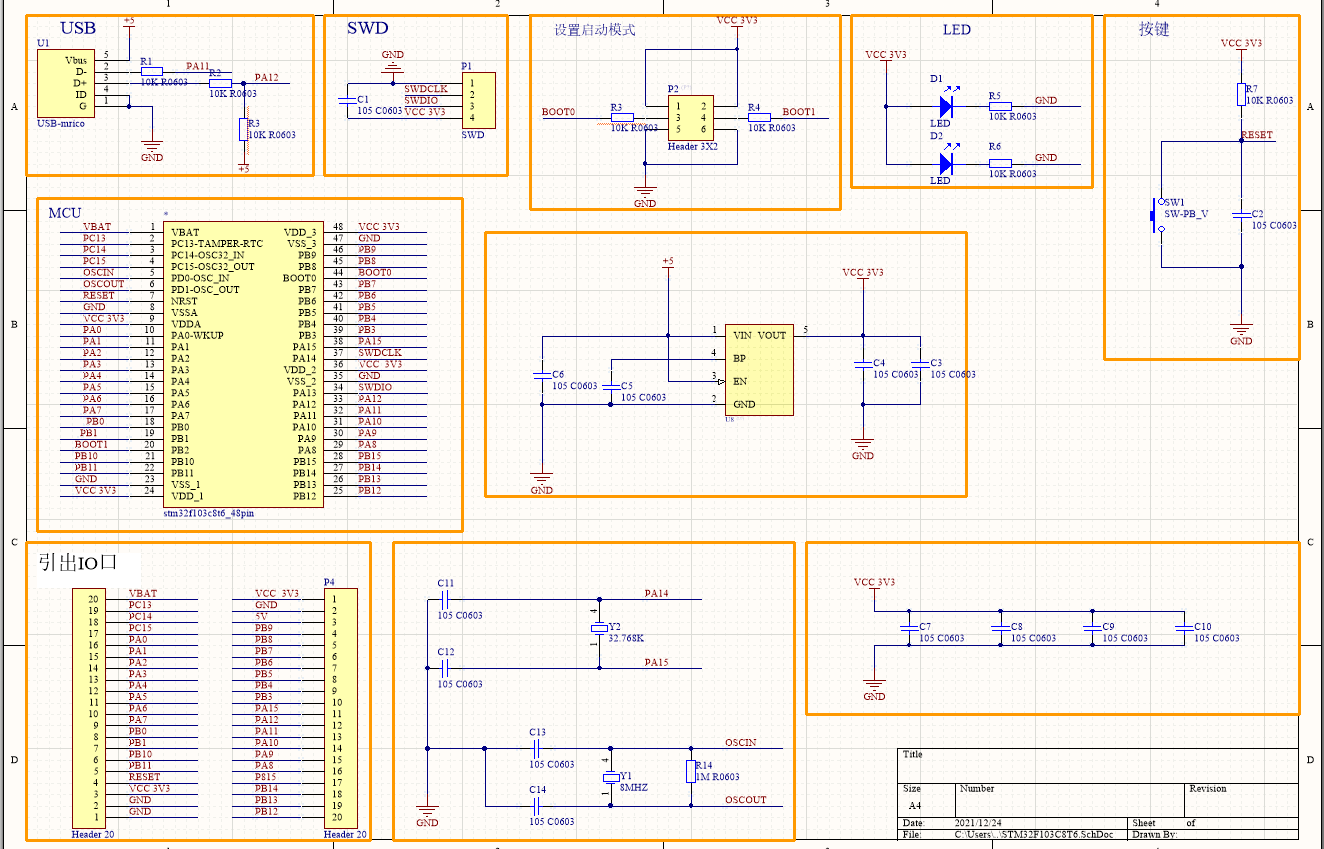Viewport: 1324px width, 849px height.
Task: Select capacitor C13 on the OSCIN line
Action: pos(537,747)
